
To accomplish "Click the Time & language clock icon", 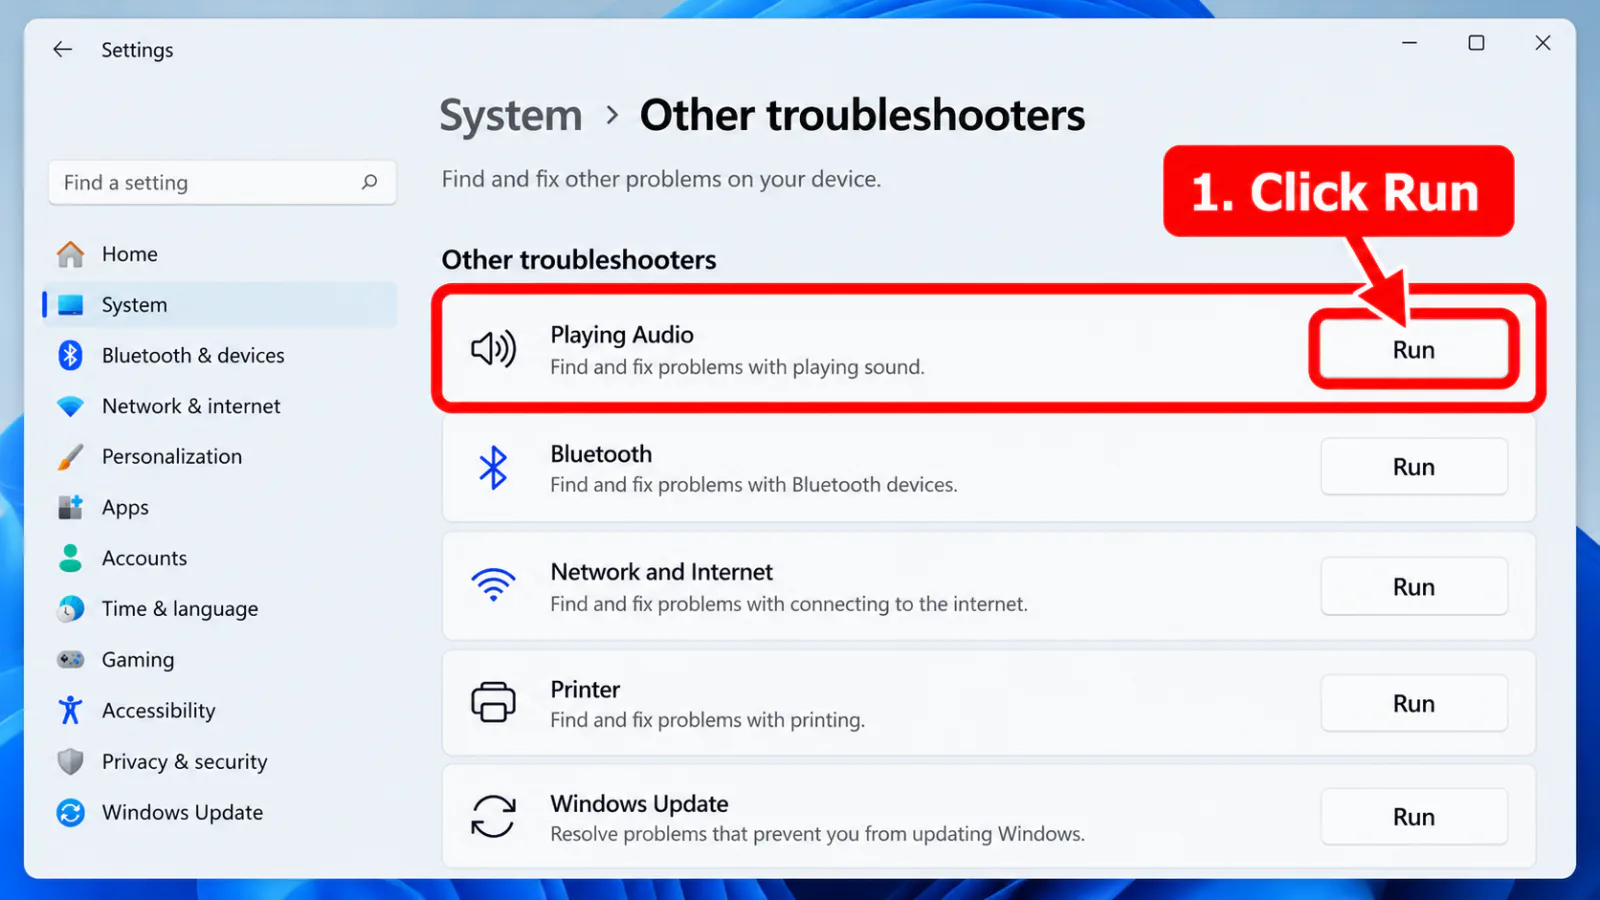I will tap(70, 609).
